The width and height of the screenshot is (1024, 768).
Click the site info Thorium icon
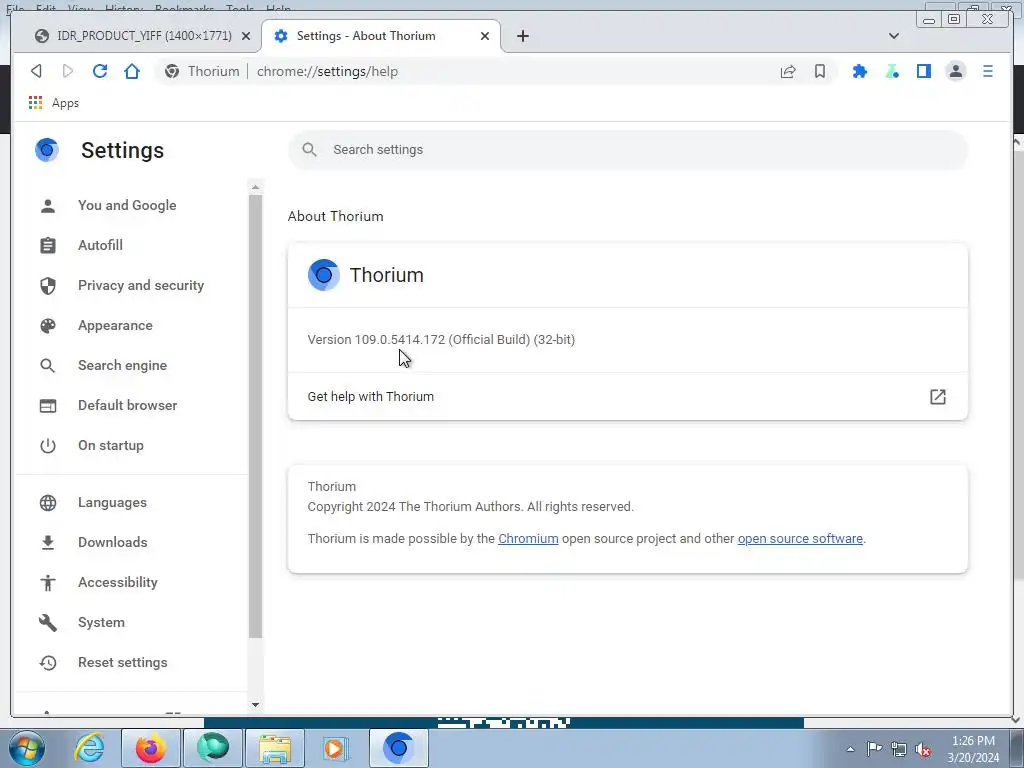tap(172, 71)
